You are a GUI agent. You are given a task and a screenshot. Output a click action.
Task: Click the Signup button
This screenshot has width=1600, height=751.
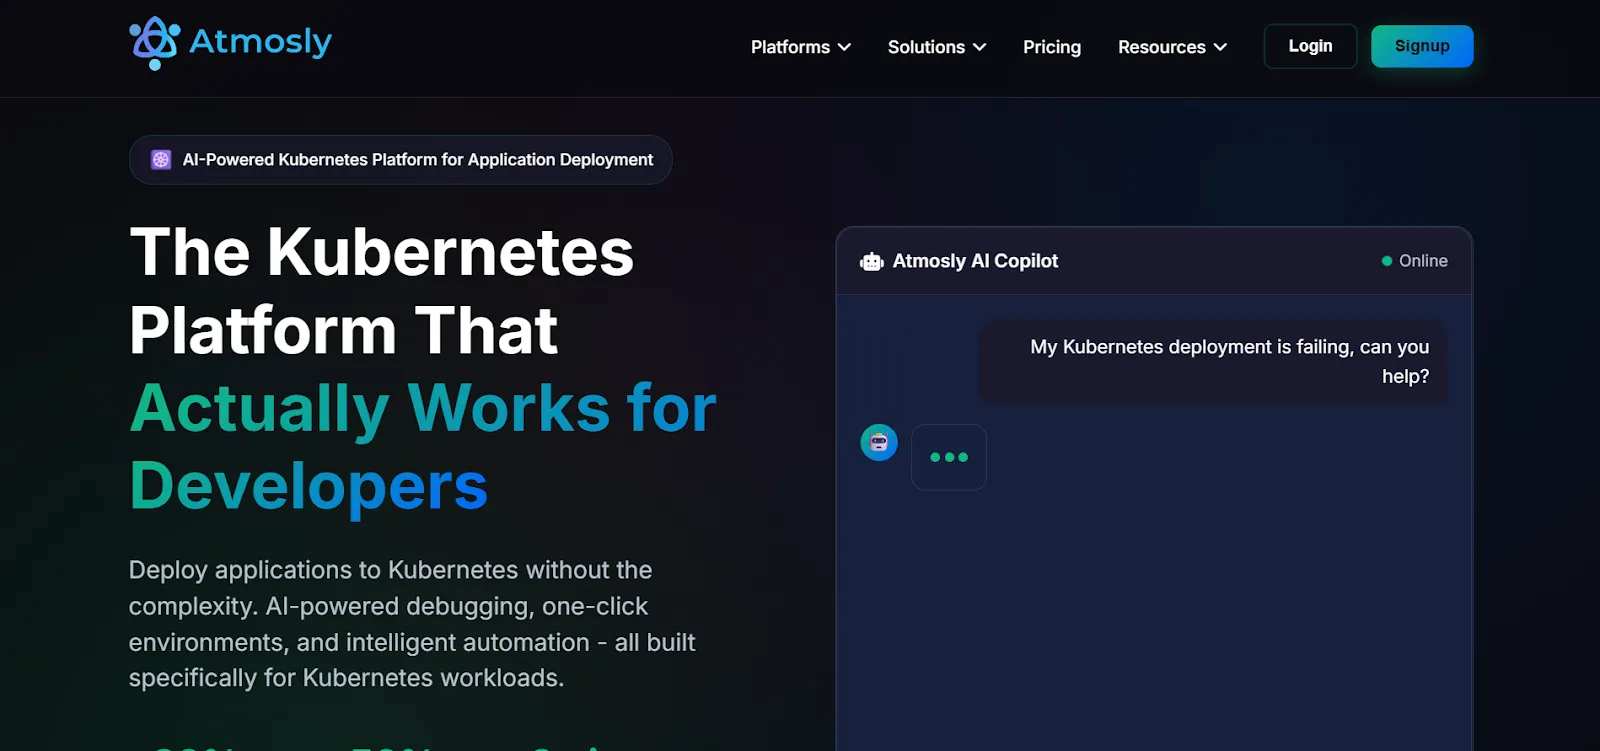point(1422,46)
